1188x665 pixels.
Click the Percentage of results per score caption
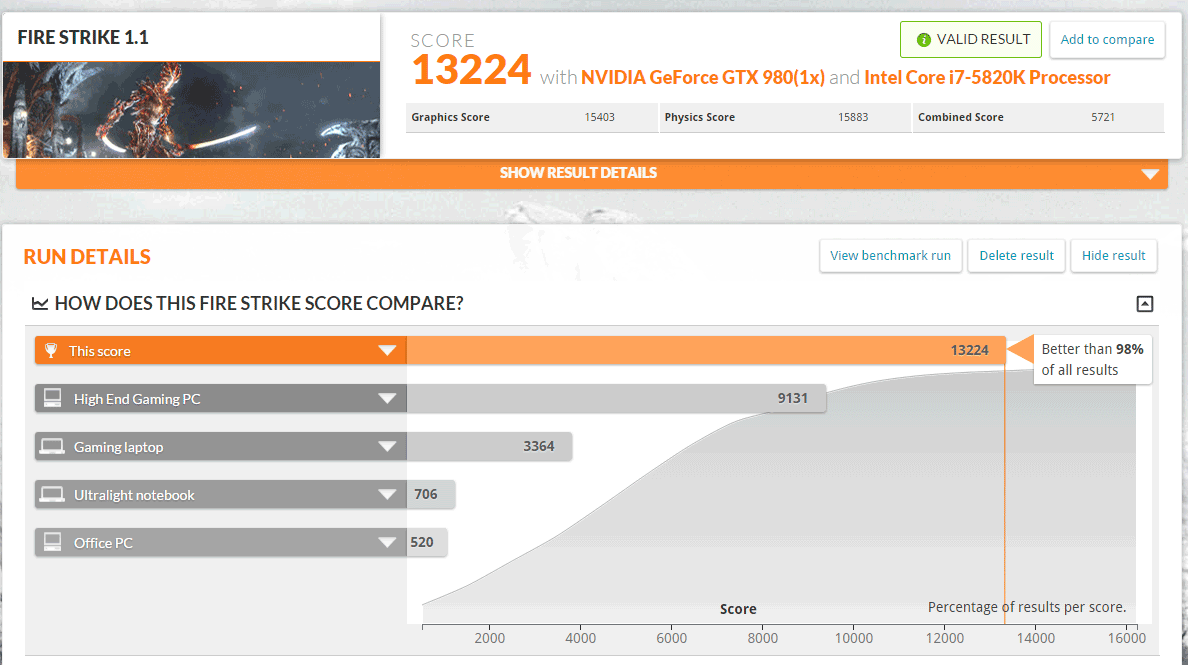(x=1027, y=607)
